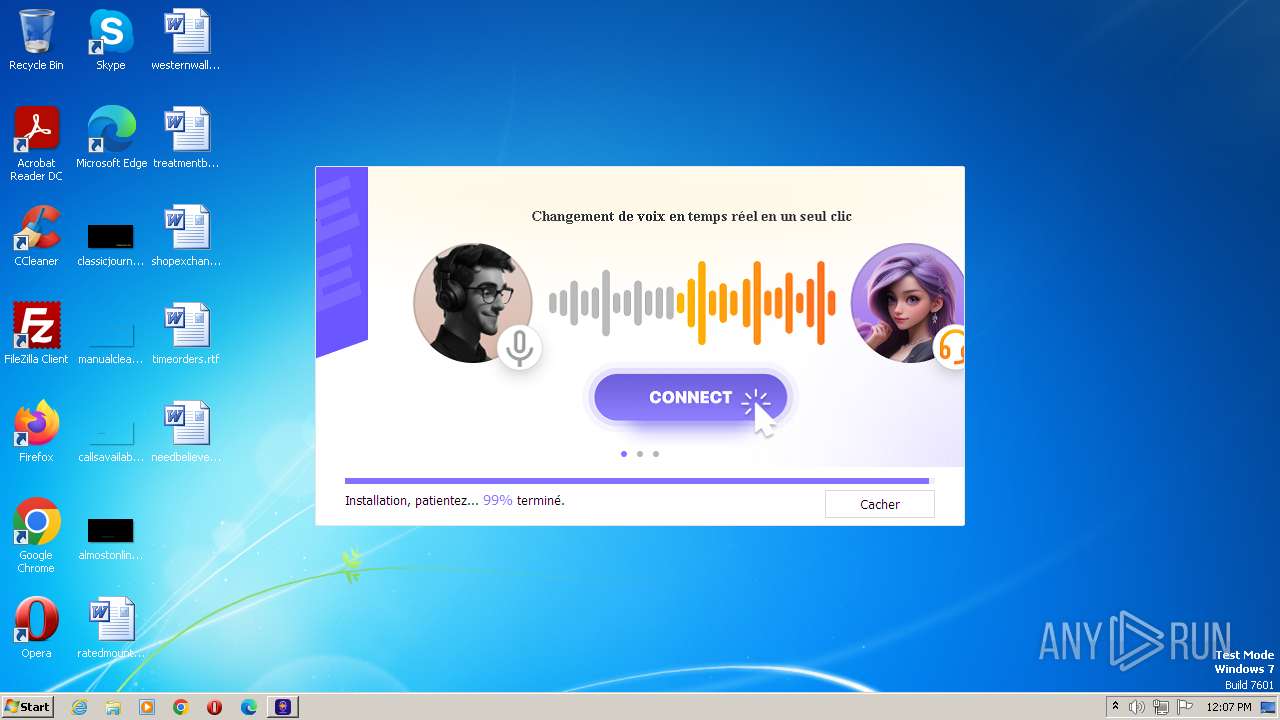The width and height of the screenshot is (1280, 720).
Task: Click the microphone icon beside male avatar
Action: (x=519, y=347)
